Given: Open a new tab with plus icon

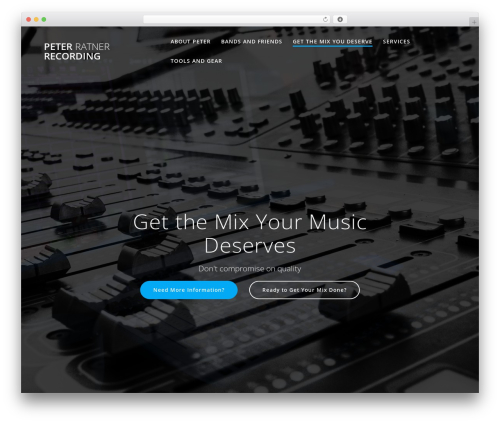Looking at the screenshot, I should pyautogui.click(x=474, y=22).
